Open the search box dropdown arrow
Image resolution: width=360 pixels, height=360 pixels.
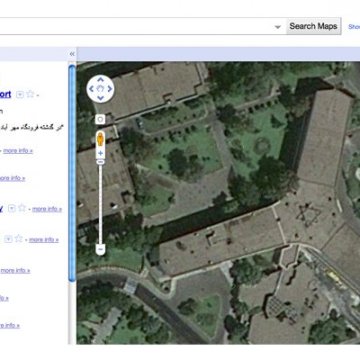click(278, 27)
